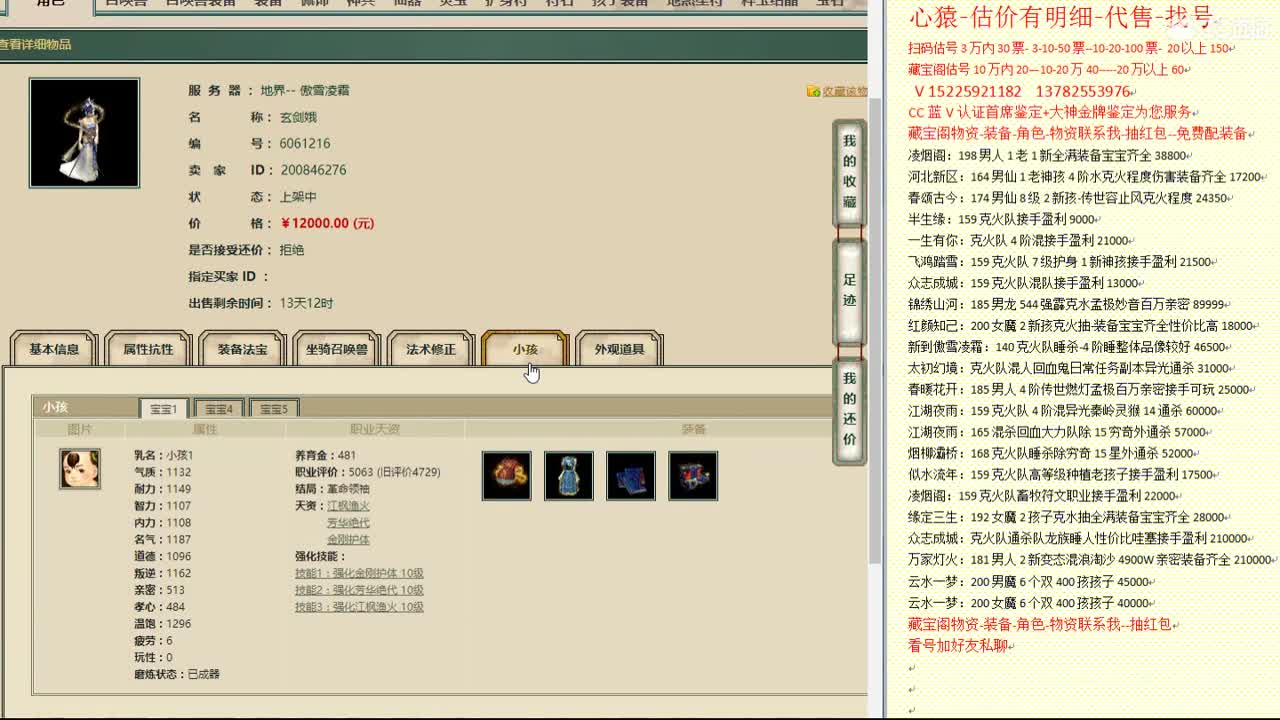Click the 江枫渔火 talent link

tap(348, 506)
